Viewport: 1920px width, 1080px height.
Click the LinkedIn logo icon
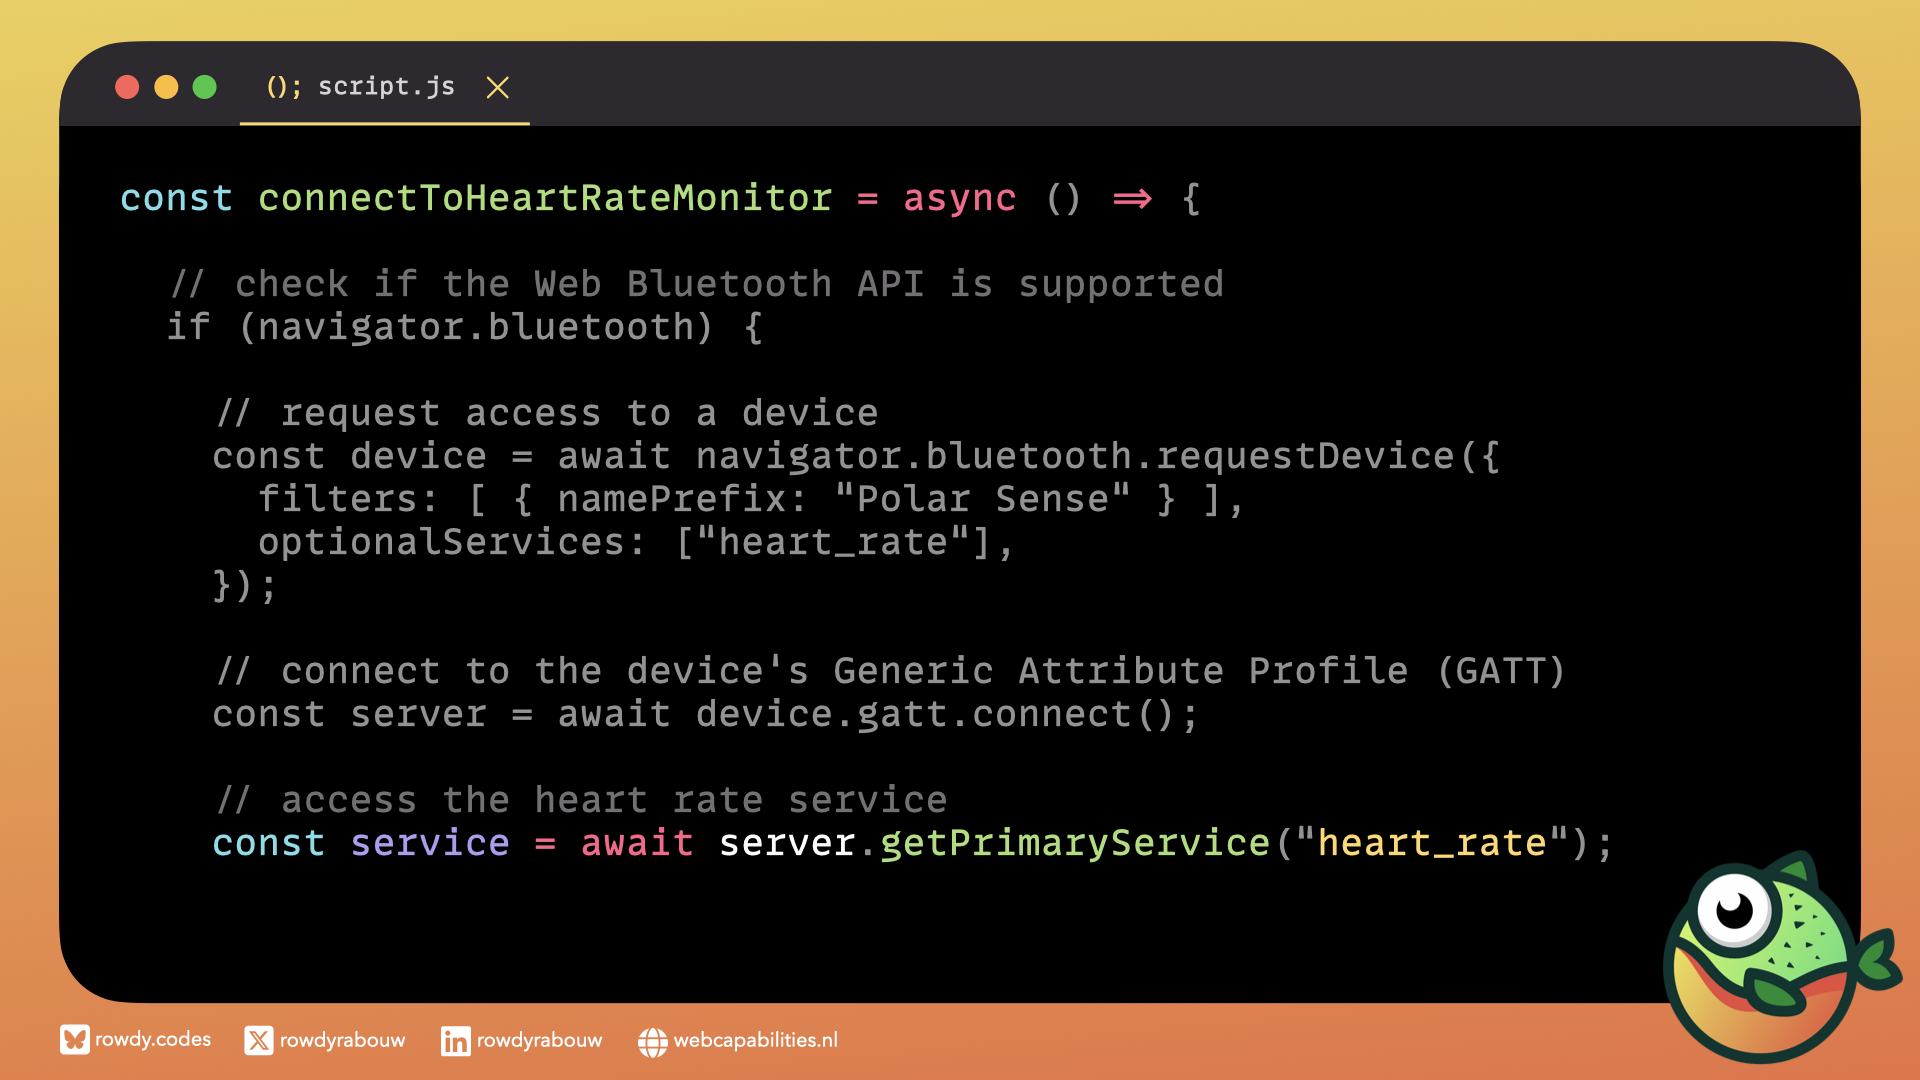[455, 1041]
